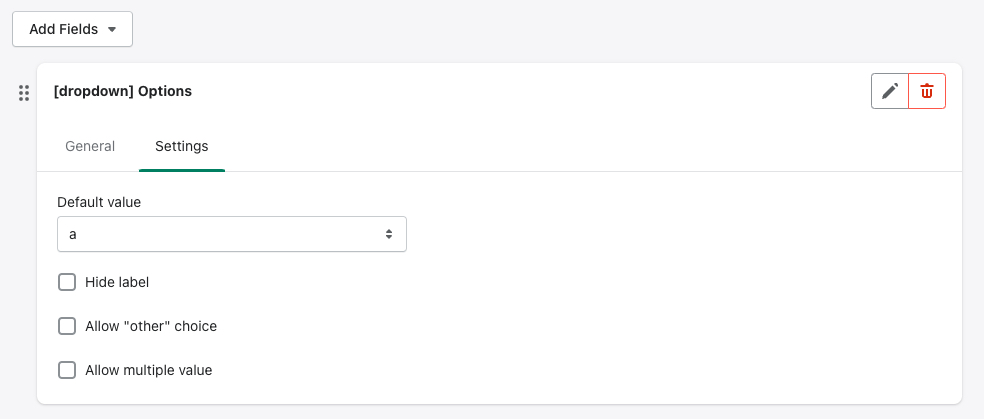Click the pencil edit icon
Screen dimensions: 984x419
click(x=890, y=91)
